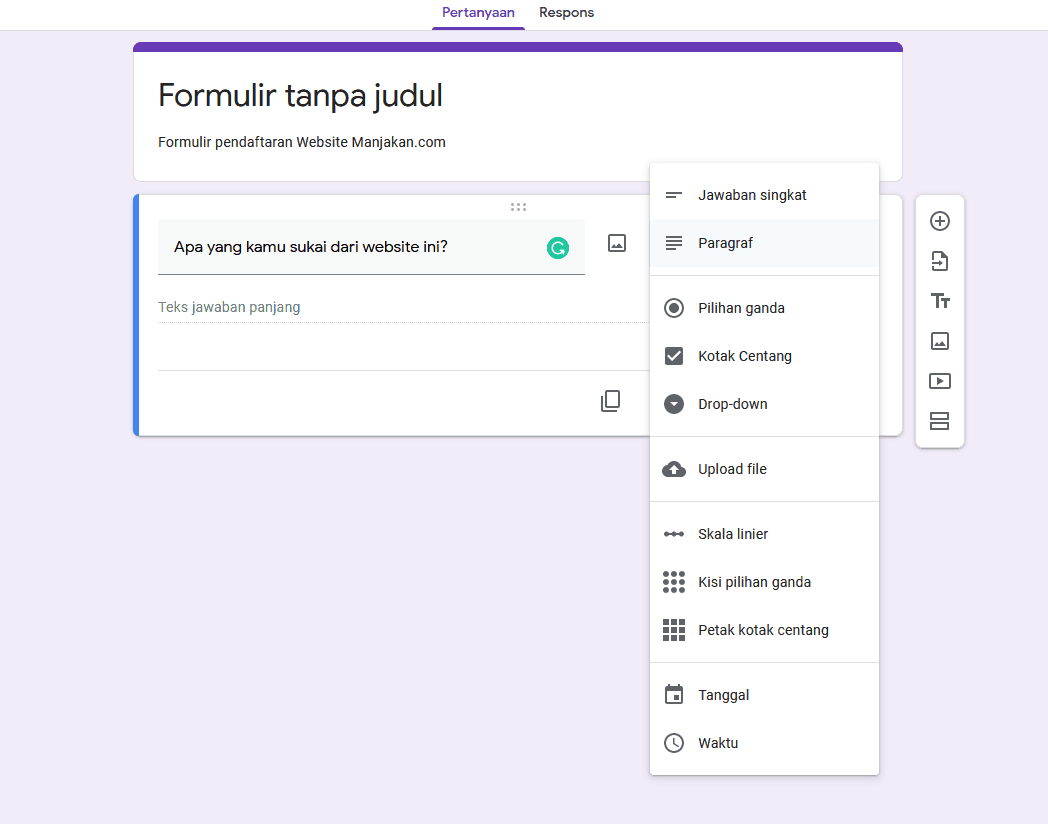Click the form title Formulir tanpa judul
This screenshot has width=1048, height=824.
(300, 94)
